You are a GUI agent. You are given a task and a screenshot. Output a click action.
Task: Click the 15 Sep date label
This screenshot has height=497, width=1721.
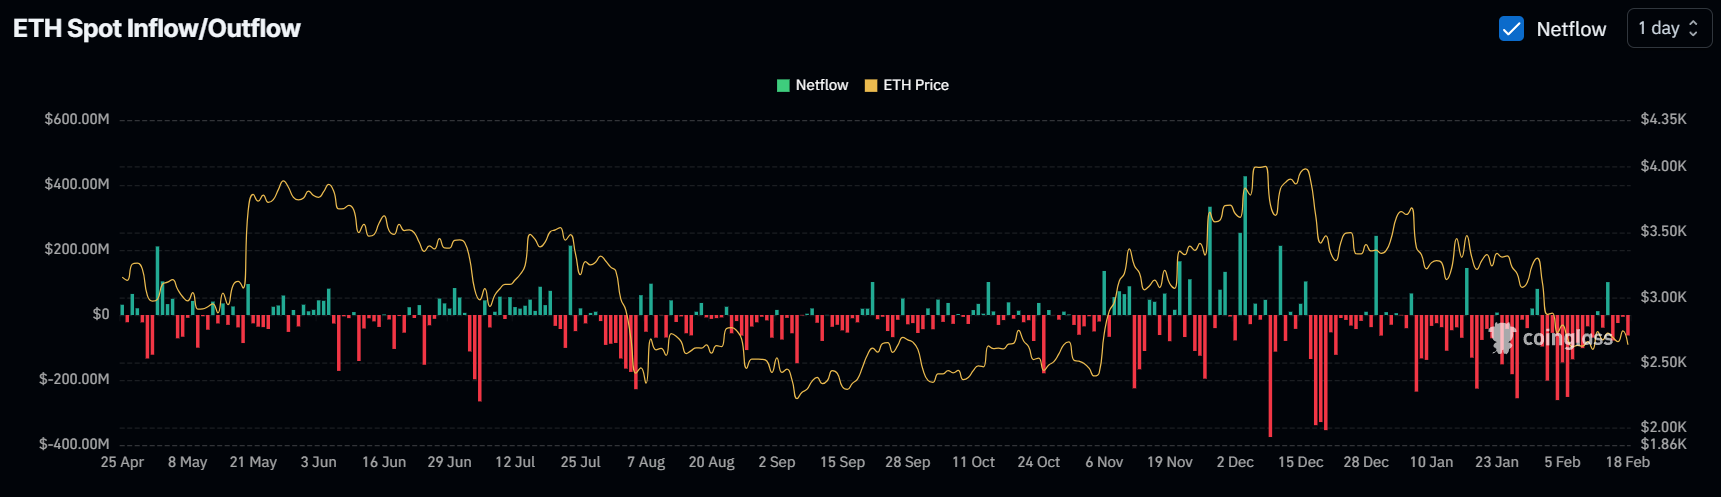(x=842, y=462)
